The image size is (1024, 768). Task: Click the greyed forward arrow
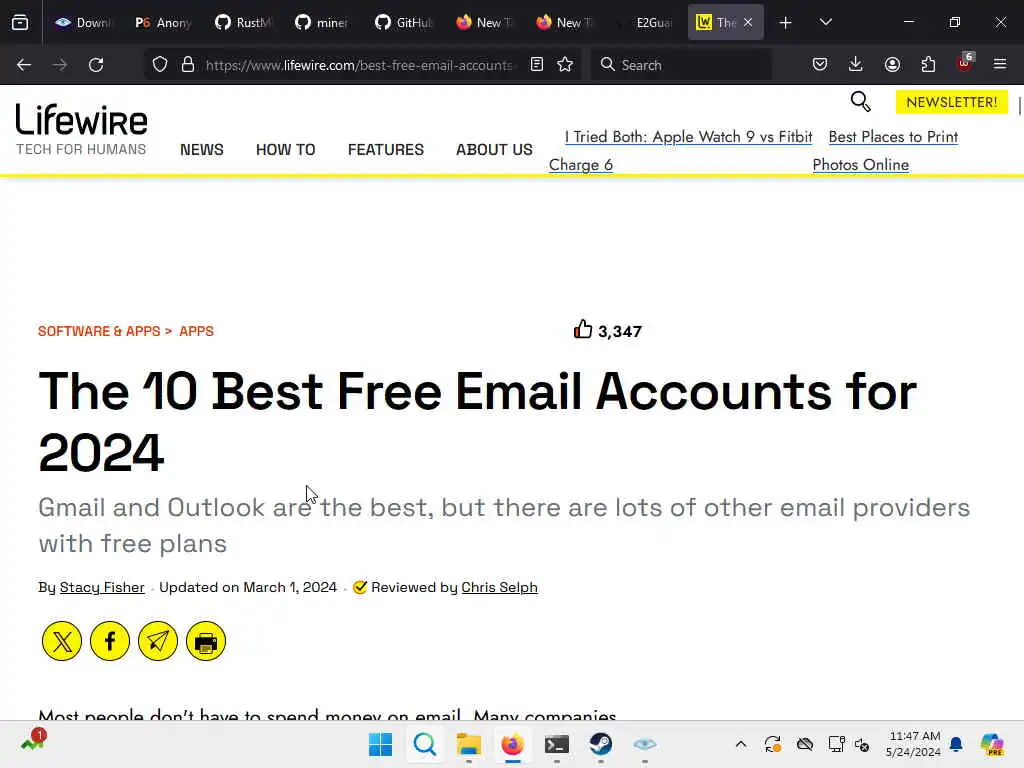coord(60,65)
